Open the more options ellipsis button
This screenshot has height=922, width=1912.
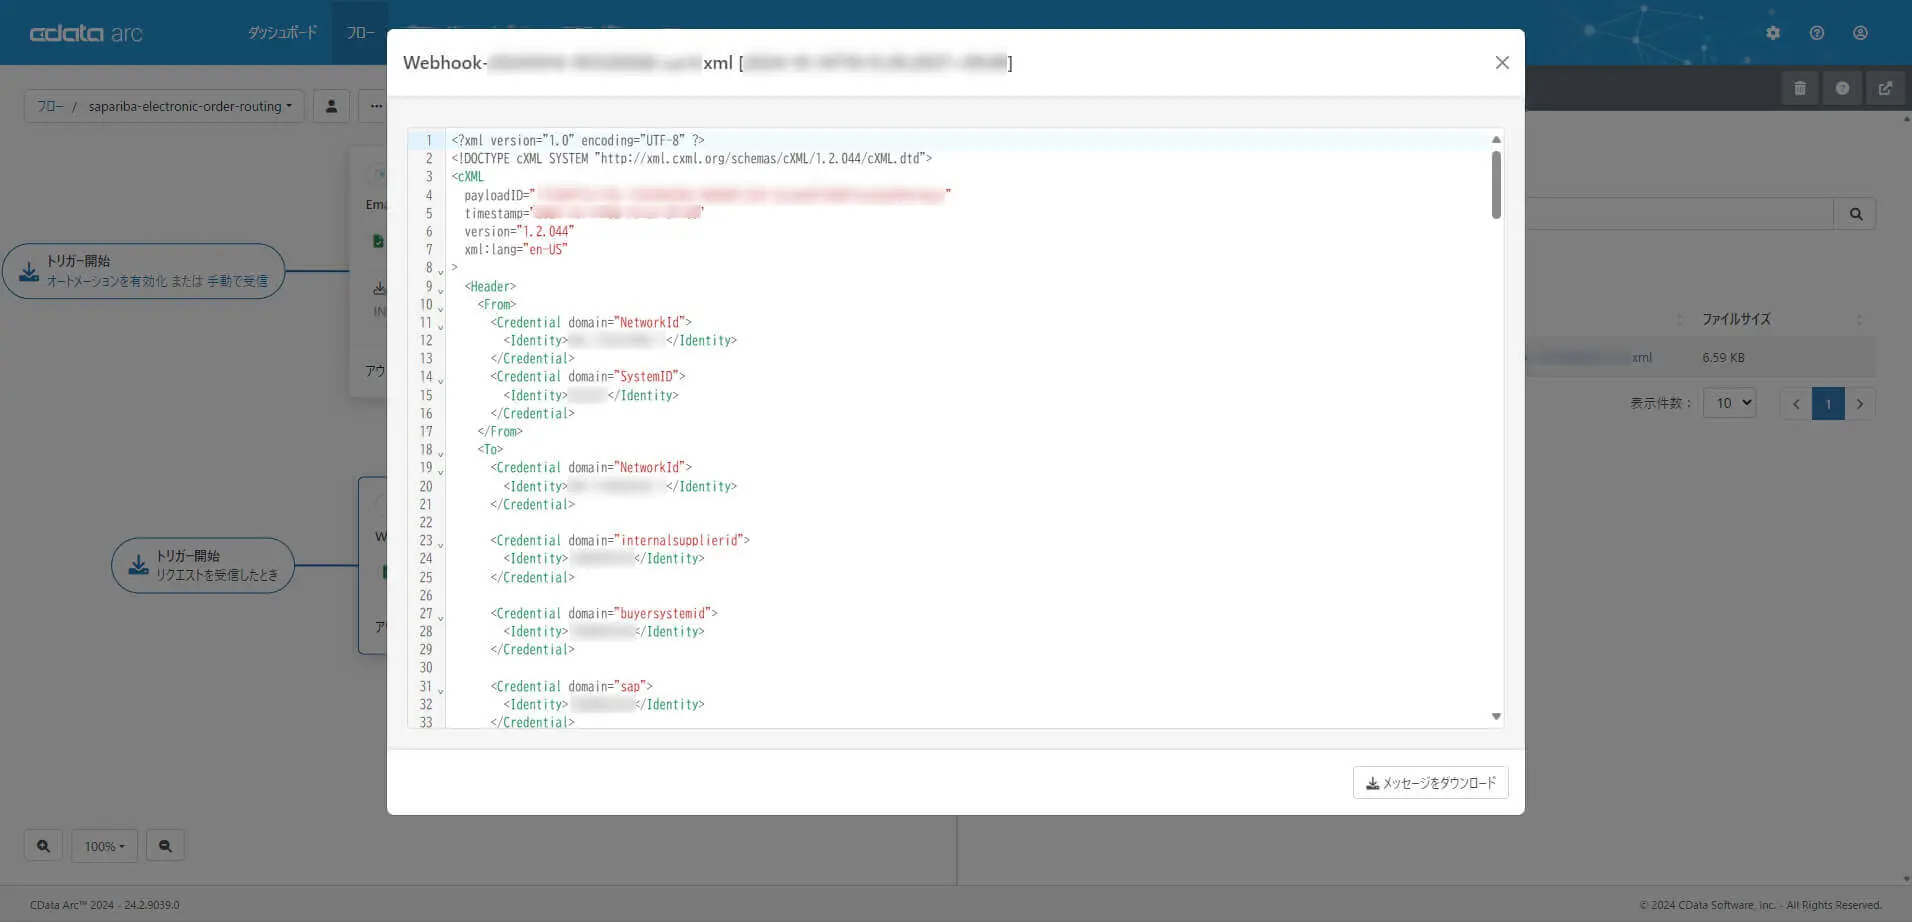pyautogui.click(x=375, y=106)
